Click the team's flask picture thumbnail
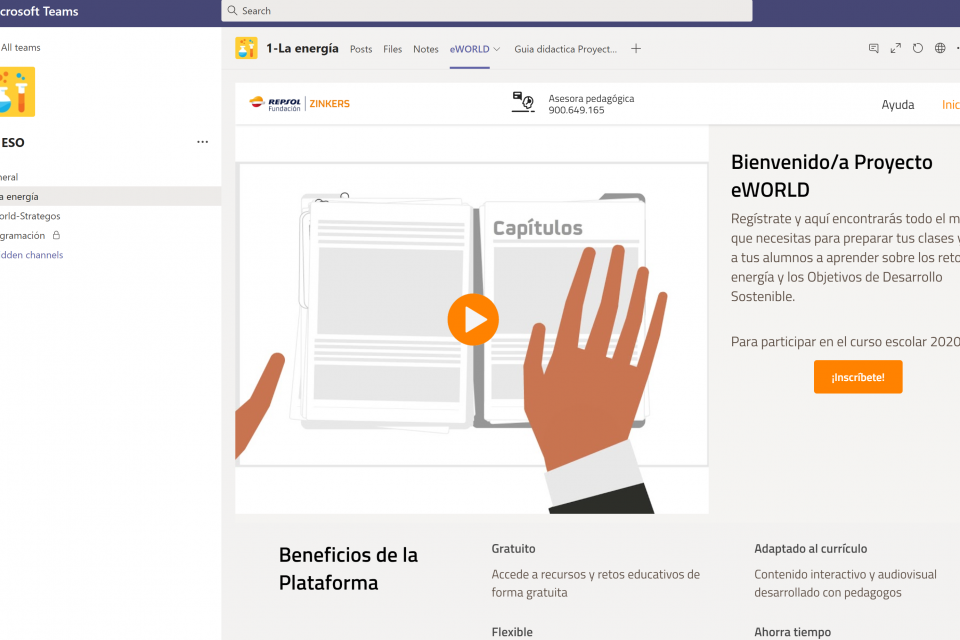The width and height of the screenshot is (960, 640). click(17, 92)
